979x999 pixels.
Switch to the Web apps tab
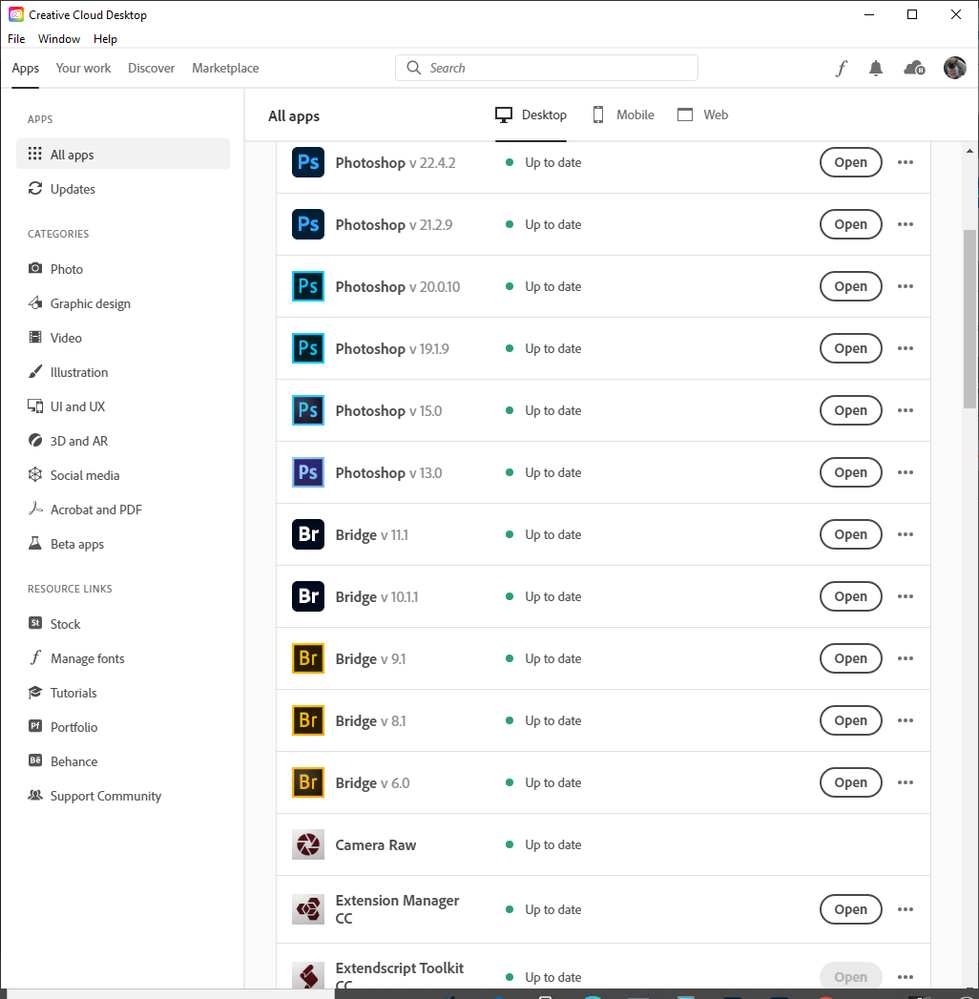pyautogui.click(x=703, y=115)
